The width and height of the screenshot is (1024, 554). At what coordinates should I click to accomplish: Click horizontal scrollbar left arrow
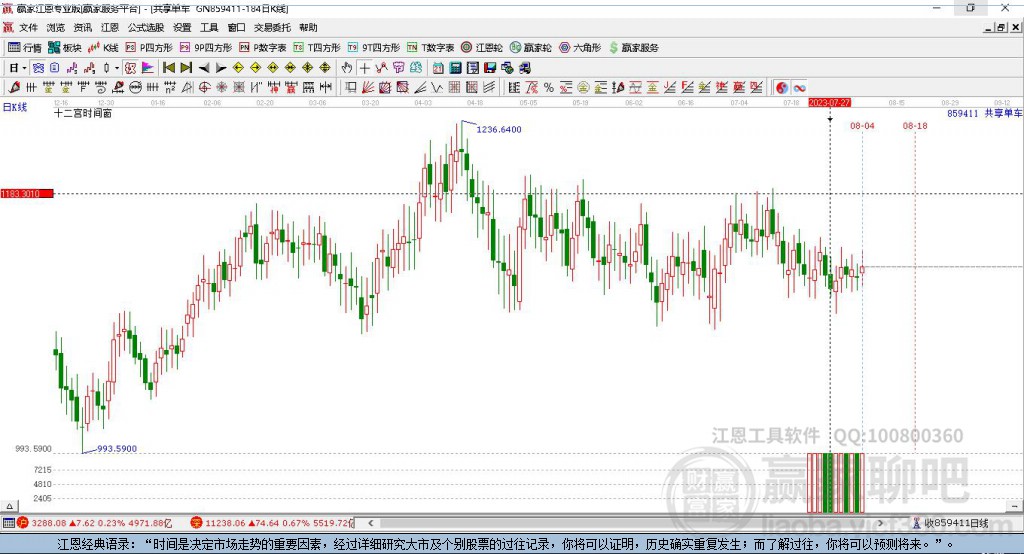(x=371, y=523)
